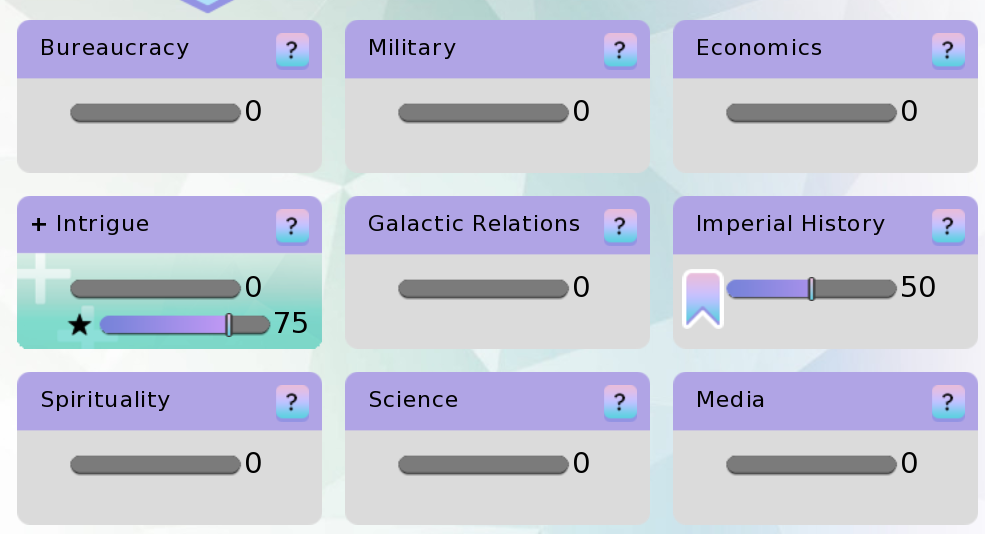This screenshot has width=985, height=534.
Task: Click the Media skill bar
Action: 811,464
